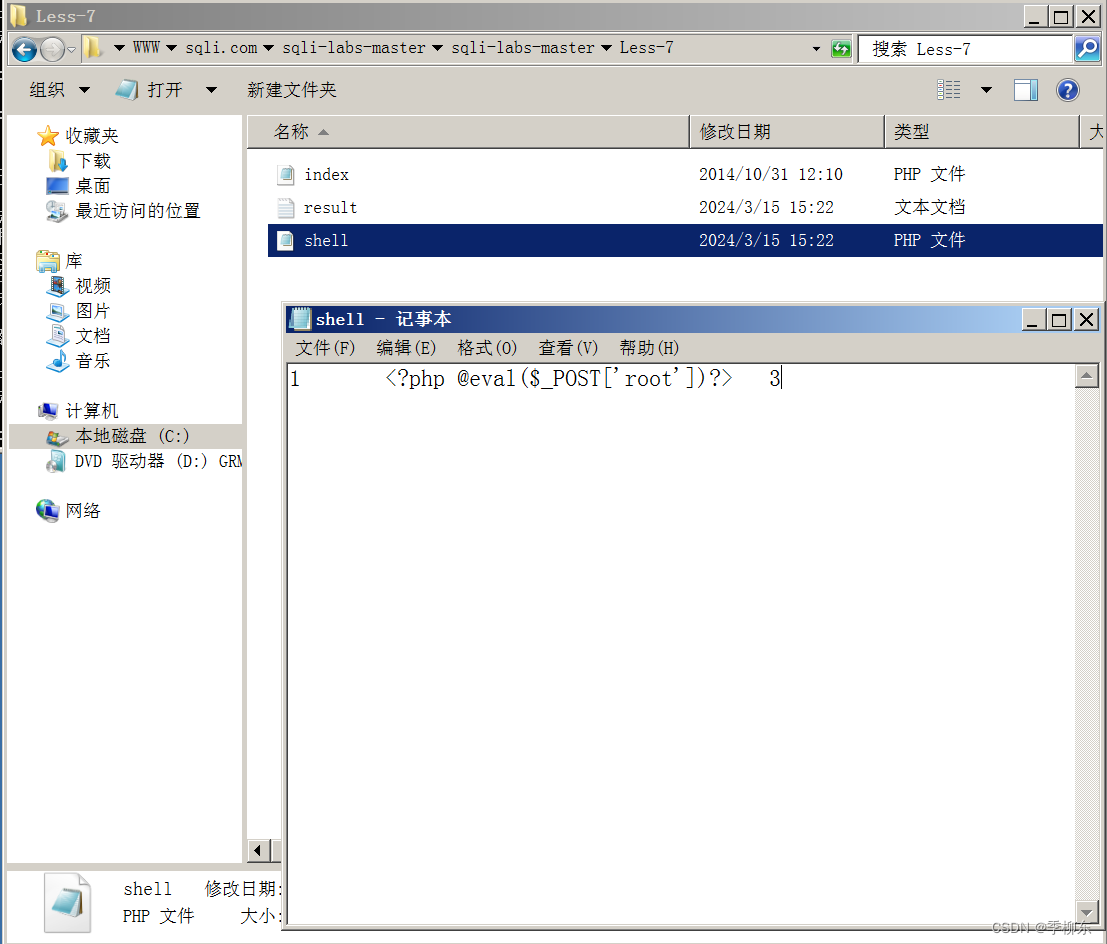Click the first sqli-labs-master breadcrumb
Image resolution: width=1107 pixels, height=944 pixels.
(354, 47)
